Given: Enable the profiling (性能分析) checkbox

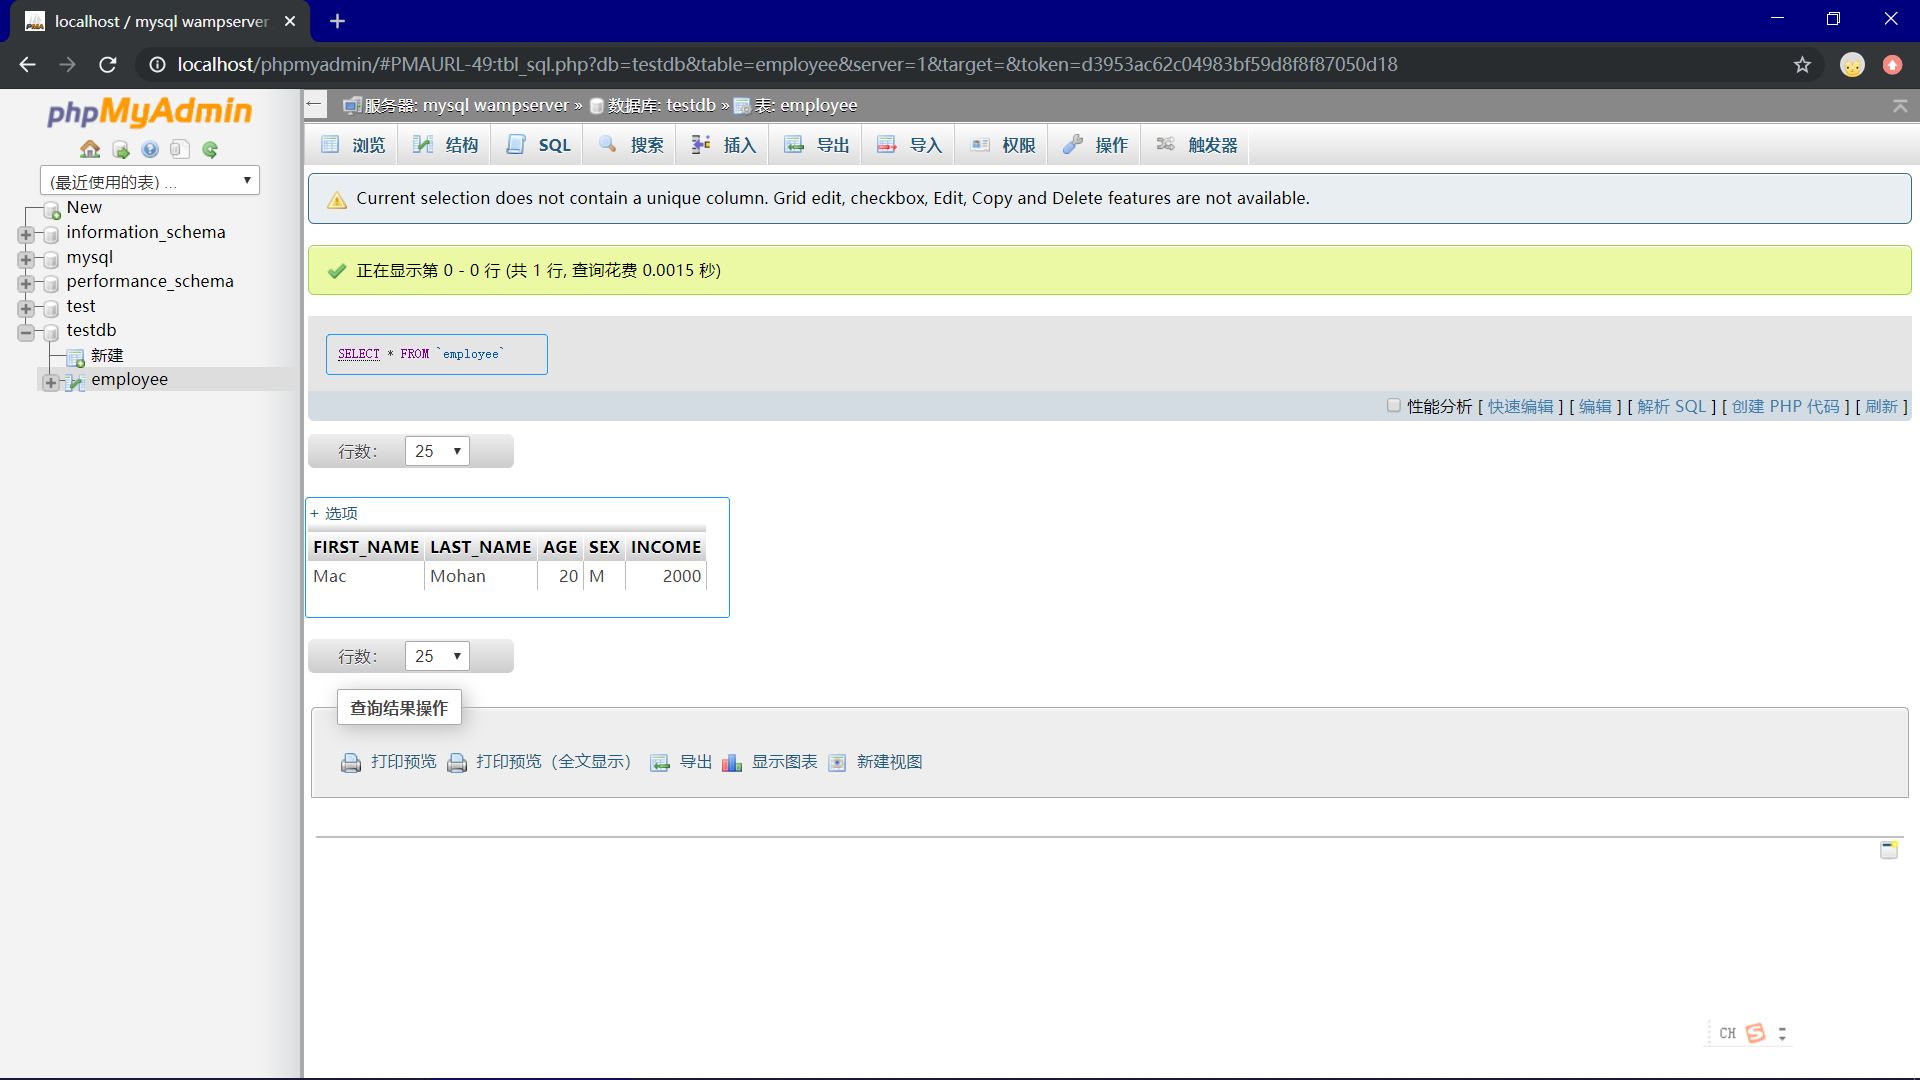Looking at the screenshot, I should [x=1393, y=406].
